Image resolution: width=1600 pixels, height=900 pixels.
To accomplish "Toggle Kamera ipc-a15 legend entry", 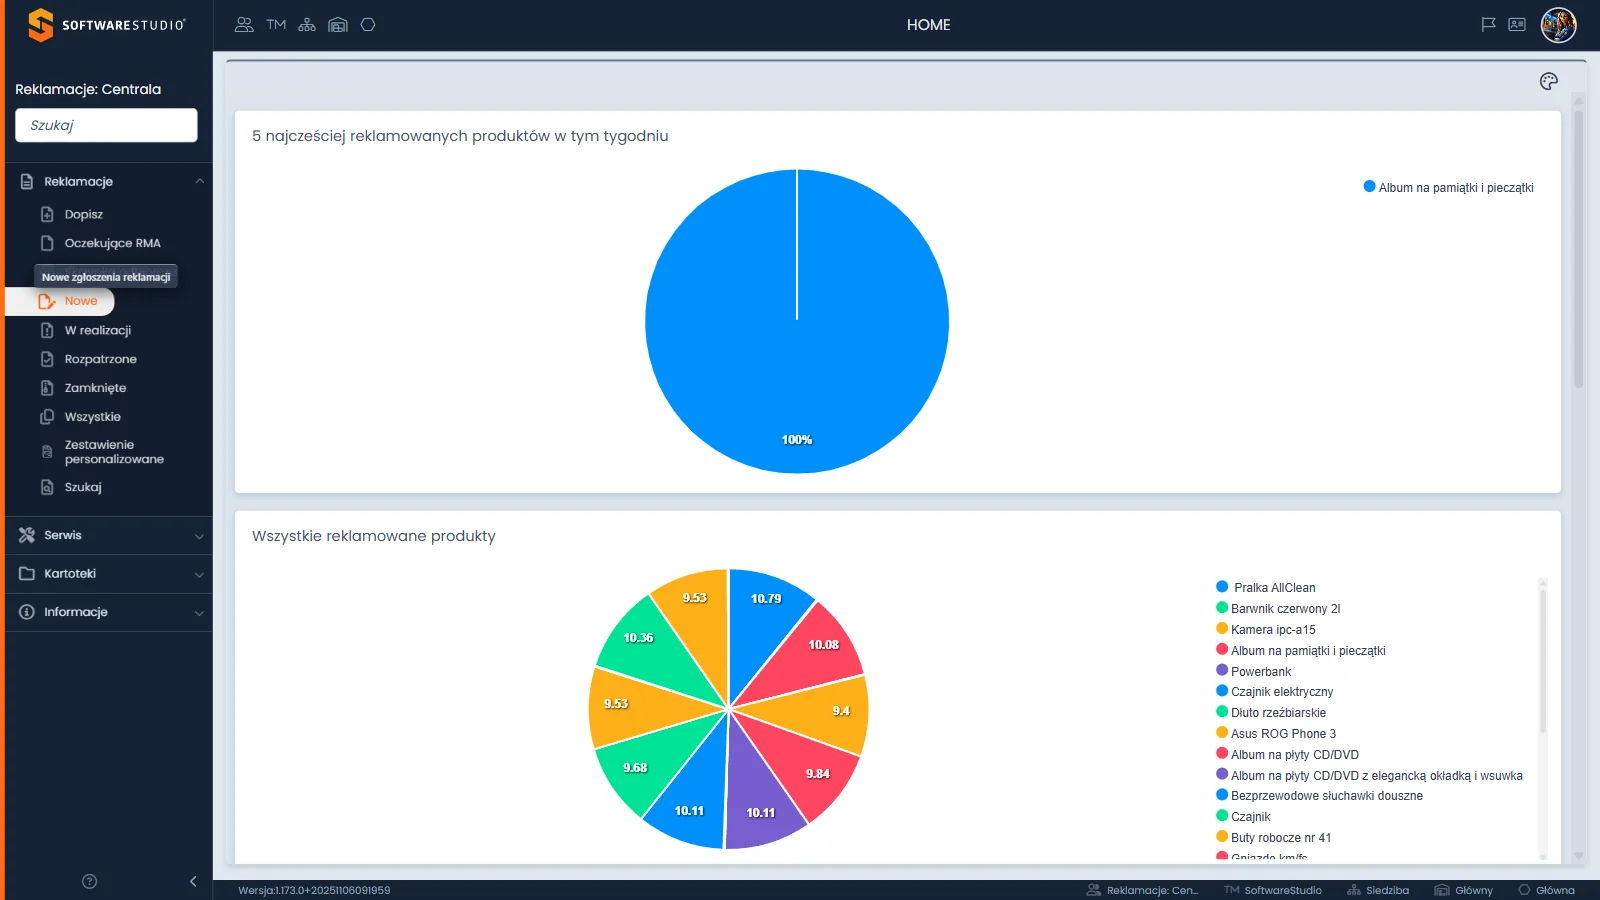I will (x=1266, y=629).
